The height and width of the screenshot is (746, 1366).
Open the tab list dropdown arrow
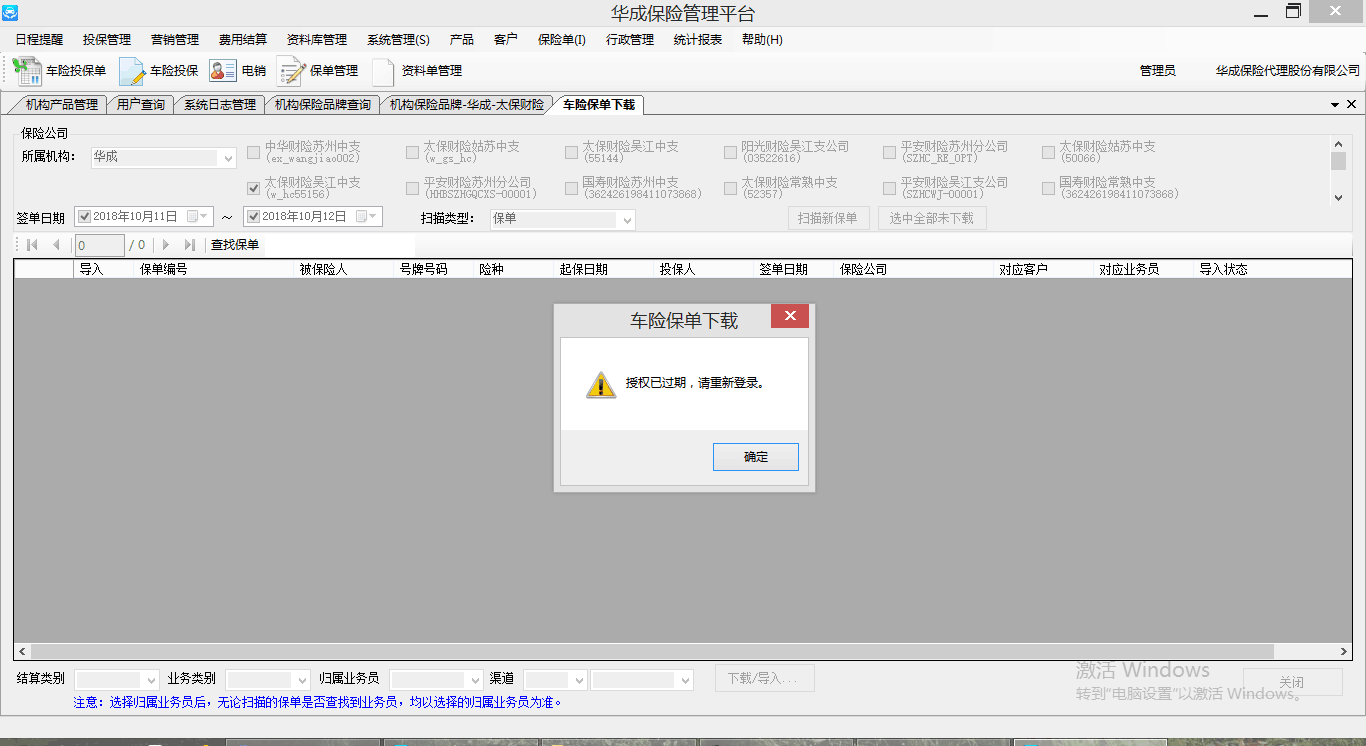pyautogui.click(x=1335, y=105)
